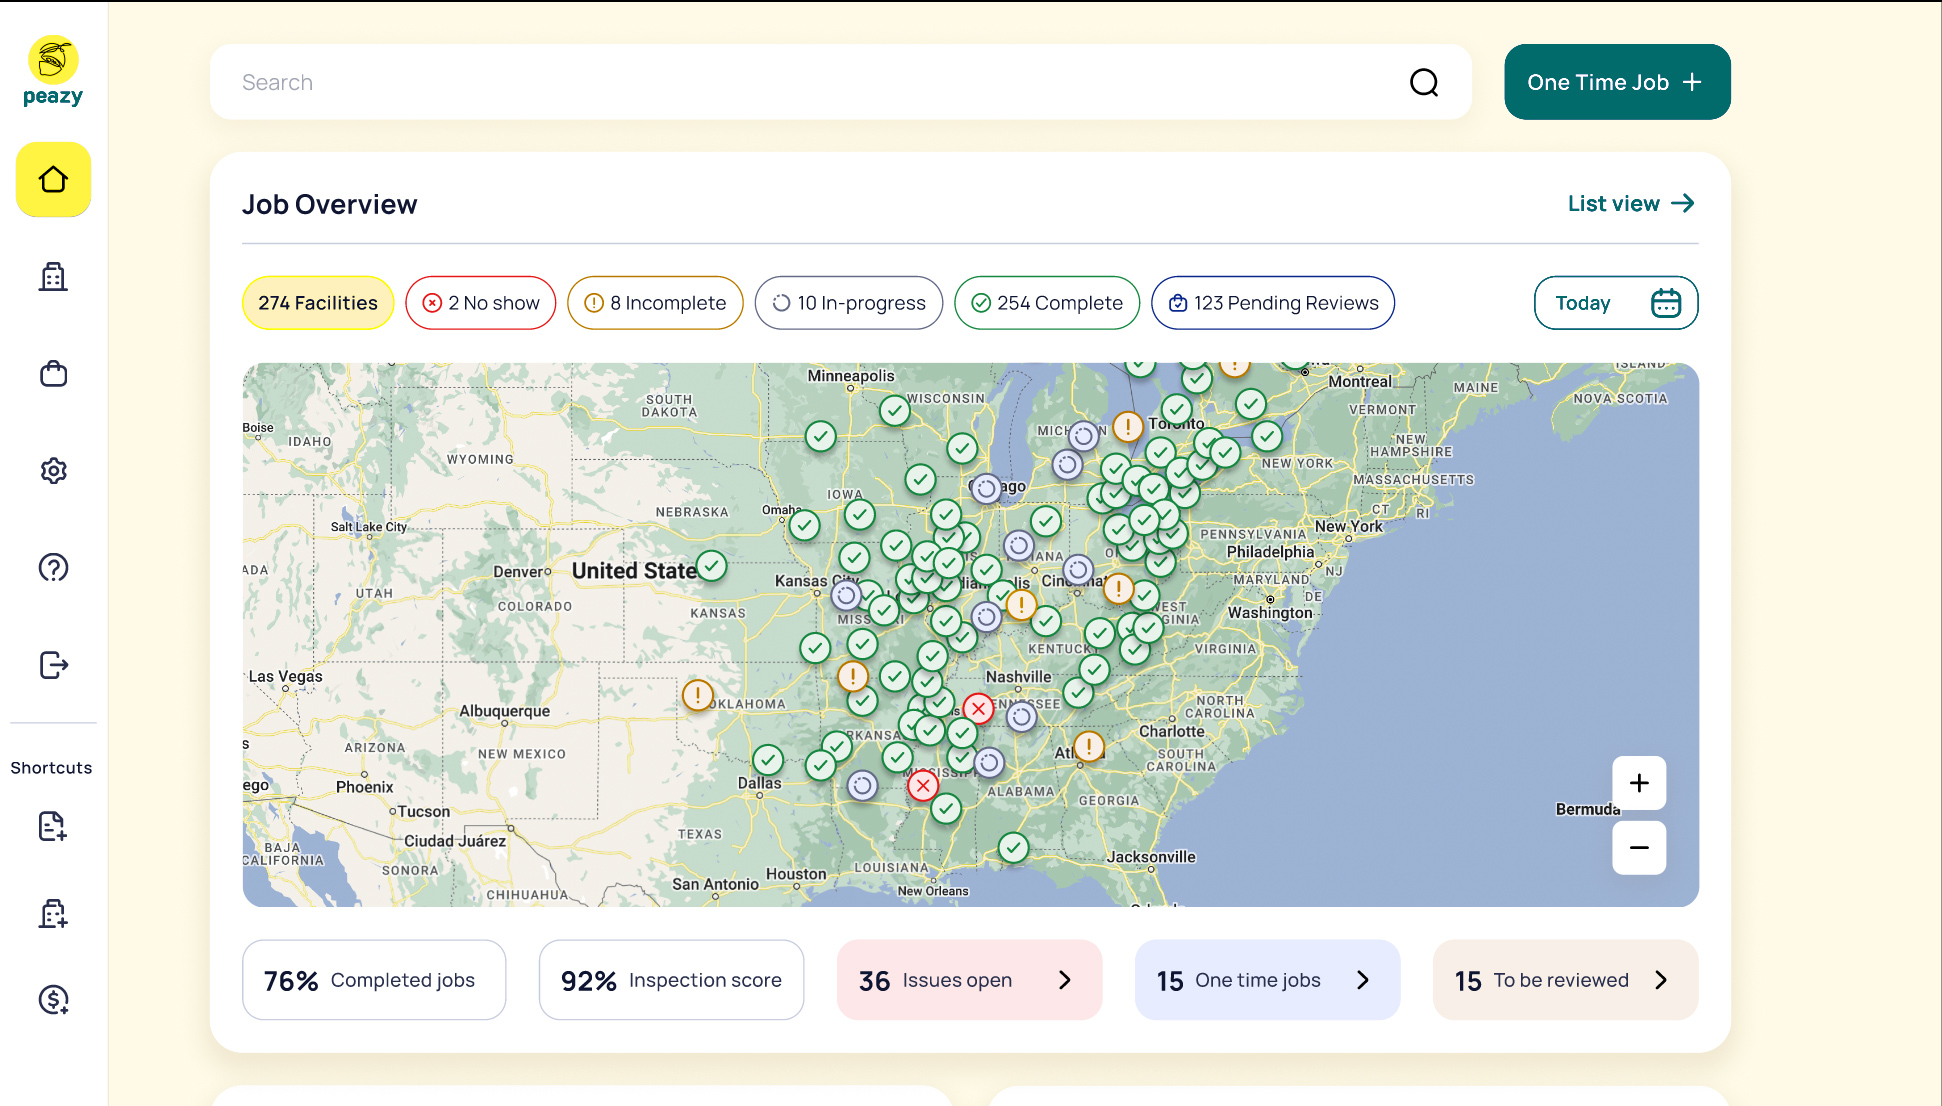Toggle the 10 In-progress filter chip

coord(848,303)
